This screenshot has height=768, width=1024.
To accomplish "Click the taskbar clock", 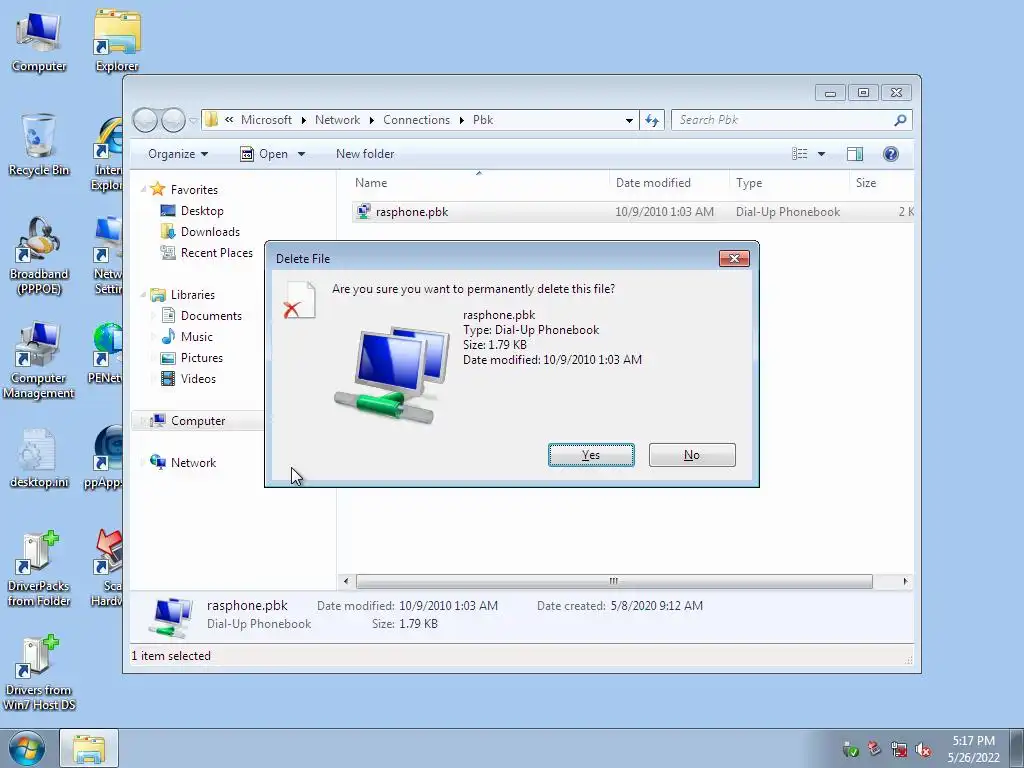I will 973,749.
